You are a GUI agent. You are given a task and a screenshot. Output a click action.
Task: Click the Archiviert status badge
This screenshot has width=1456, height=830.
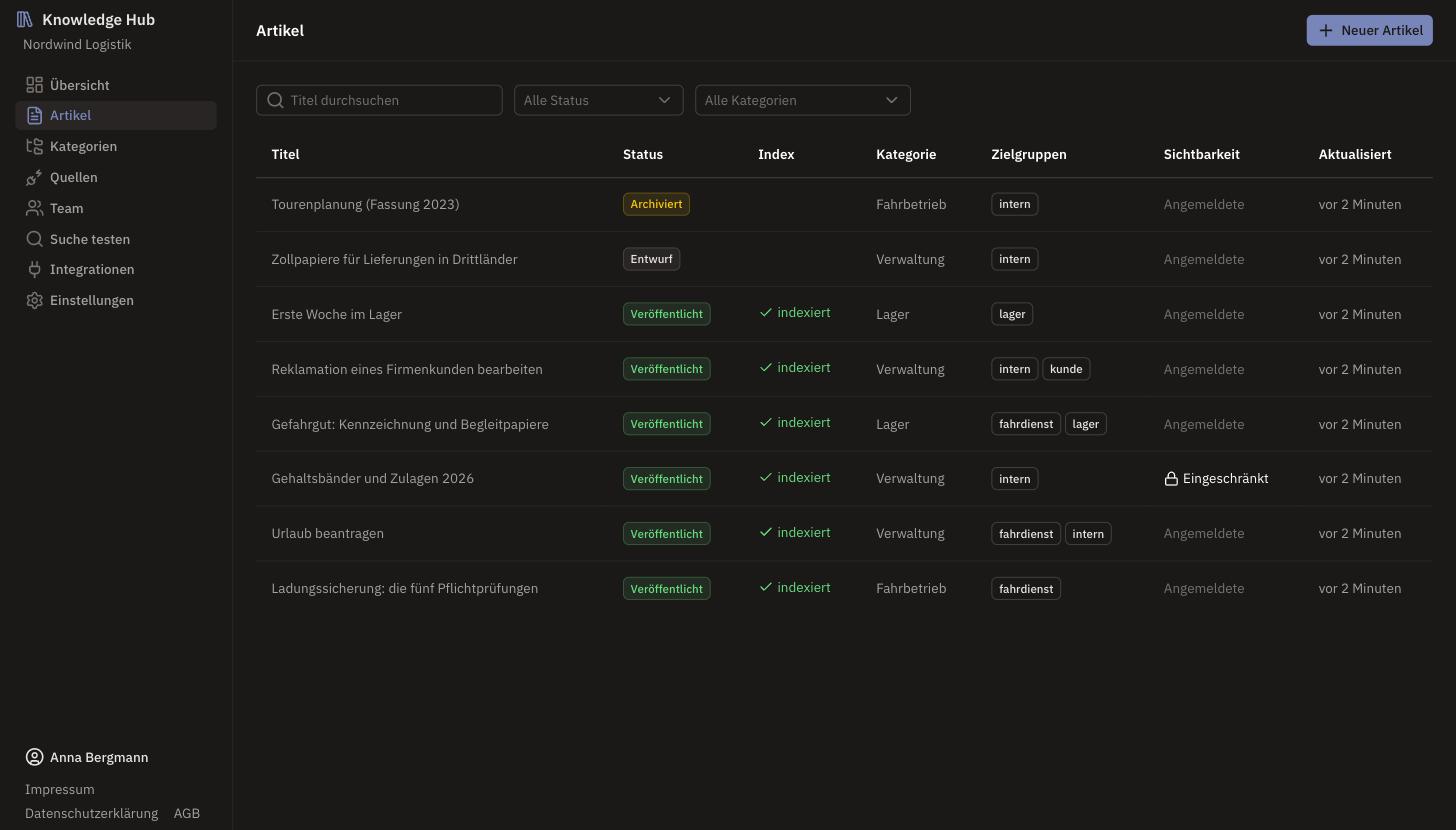(x=656, y=204)
